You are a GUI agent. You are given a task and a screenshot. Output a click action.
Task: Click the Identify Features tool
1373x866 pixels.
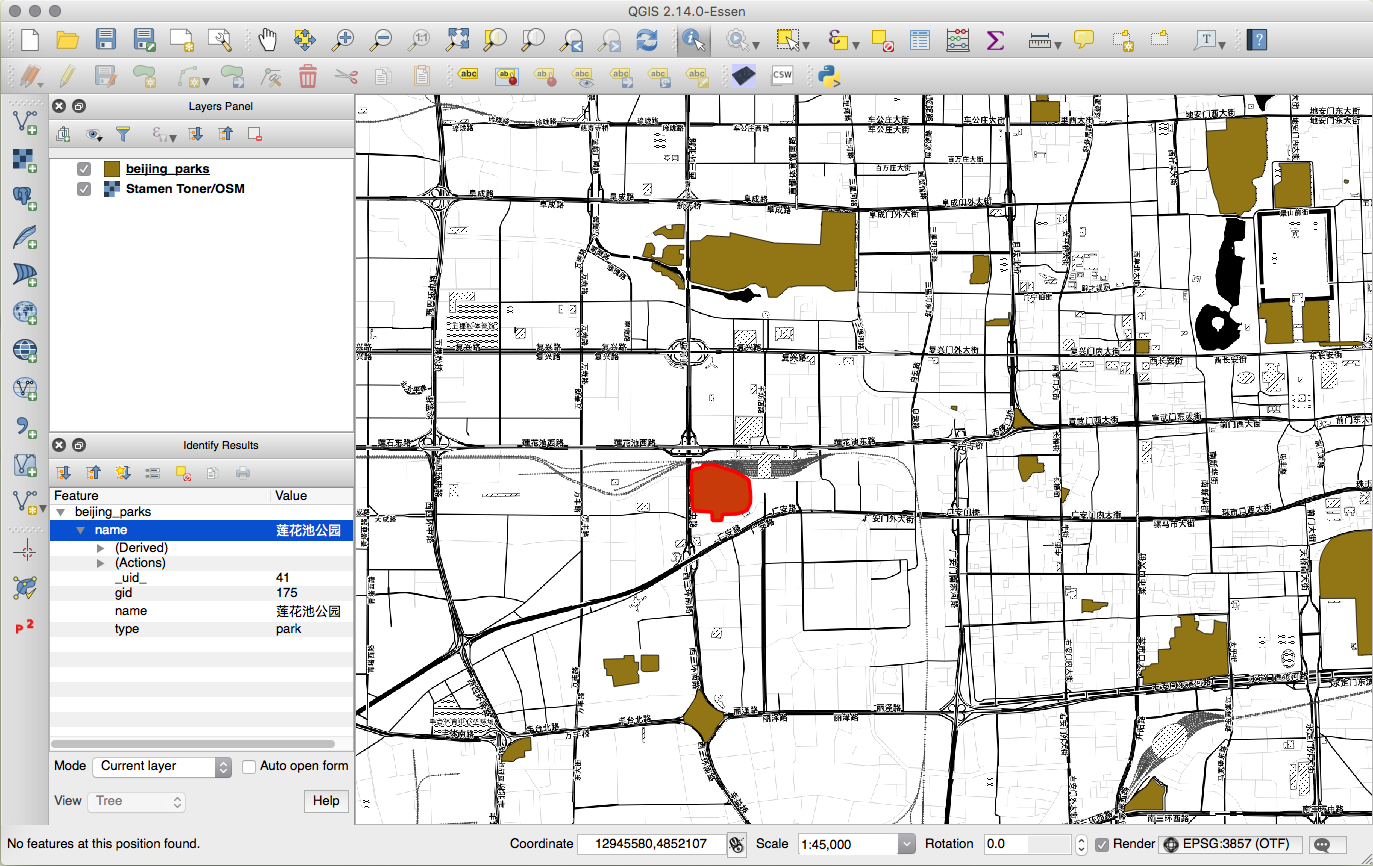tap(692, 40)
